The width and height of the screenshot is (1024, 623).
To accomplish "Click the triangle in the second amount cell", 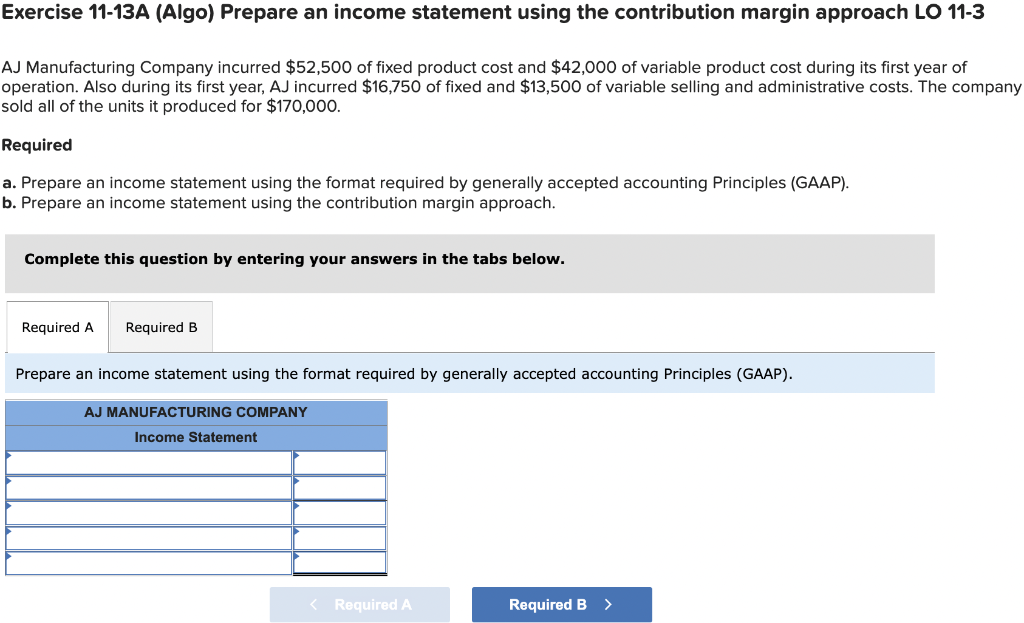I will (297, 481).
